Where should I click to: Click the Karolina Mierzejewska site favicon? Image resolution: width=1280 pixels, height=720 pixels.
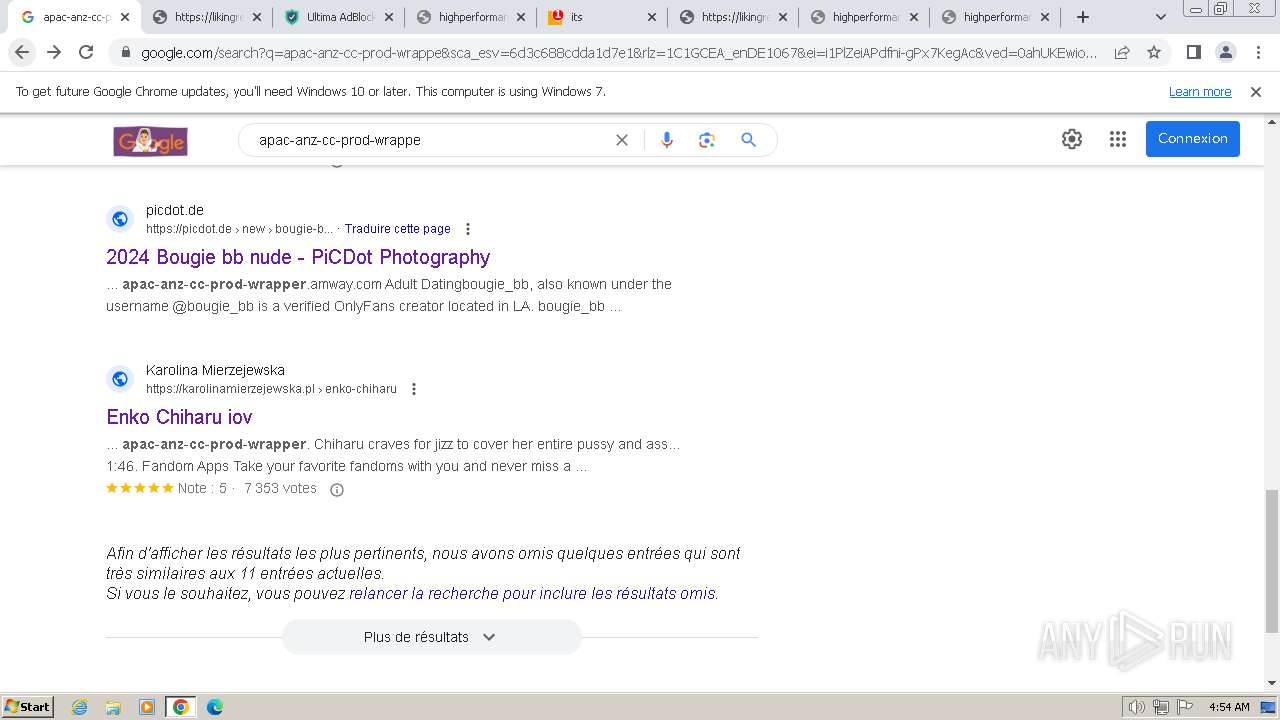(120, 379)
